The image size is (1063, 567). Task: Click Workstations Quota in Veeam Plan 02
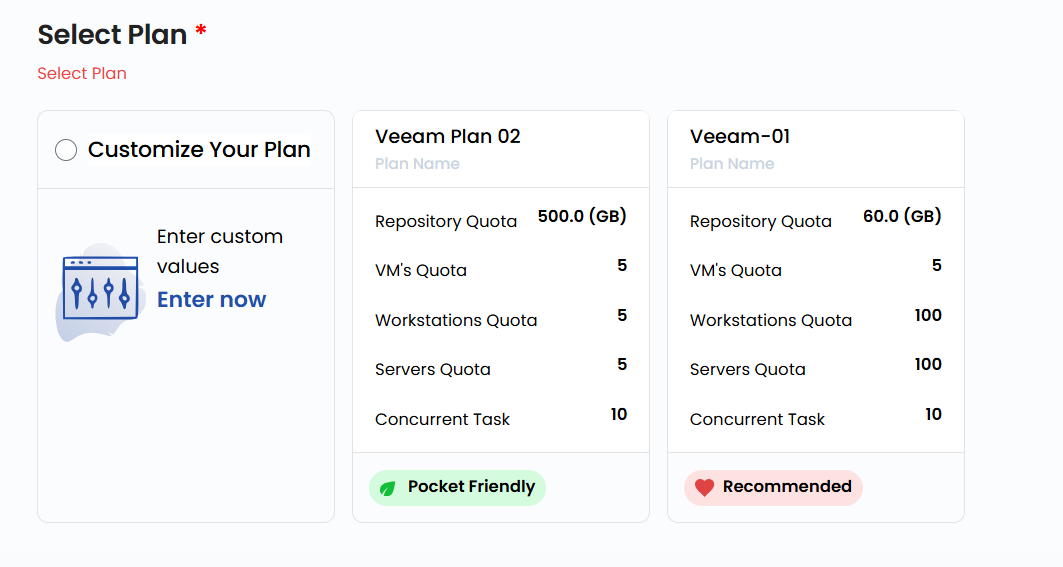[456, 321]
